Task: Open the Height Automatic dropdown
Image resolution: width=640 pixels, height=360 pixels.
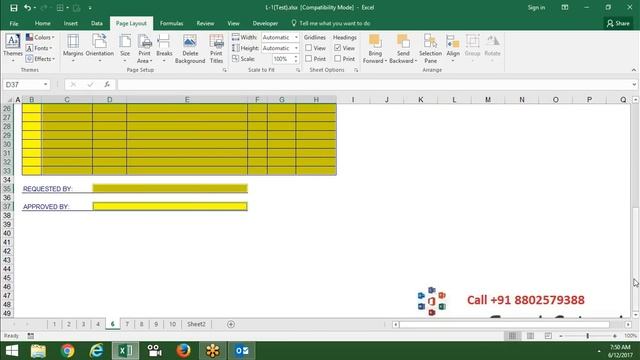Action: (296, 48)
